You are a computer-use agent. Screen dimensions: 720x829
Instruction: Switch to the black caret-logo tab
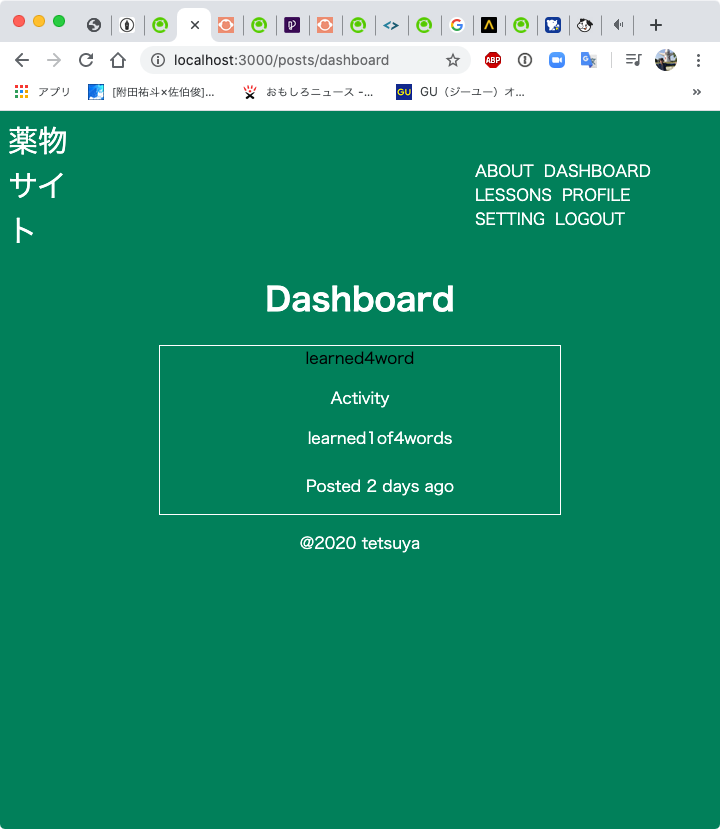click(489, 25)
